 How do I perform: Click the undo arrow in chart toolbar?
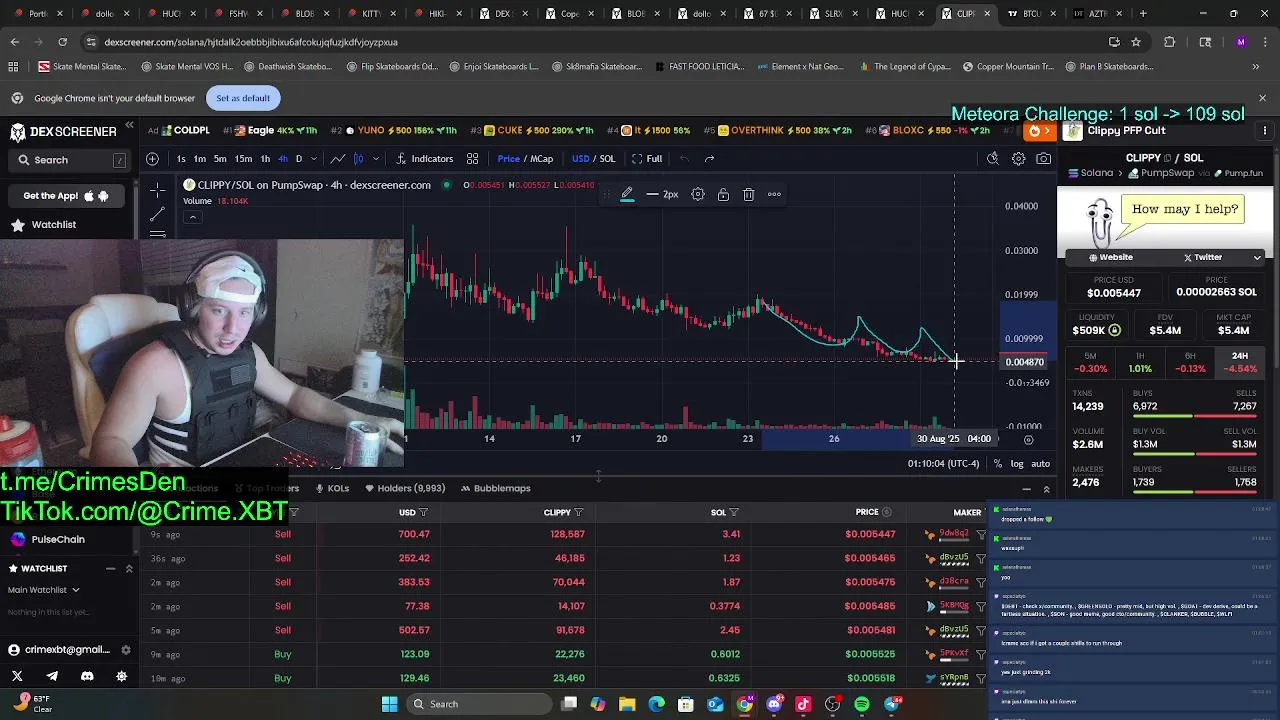tap(684, 158)
